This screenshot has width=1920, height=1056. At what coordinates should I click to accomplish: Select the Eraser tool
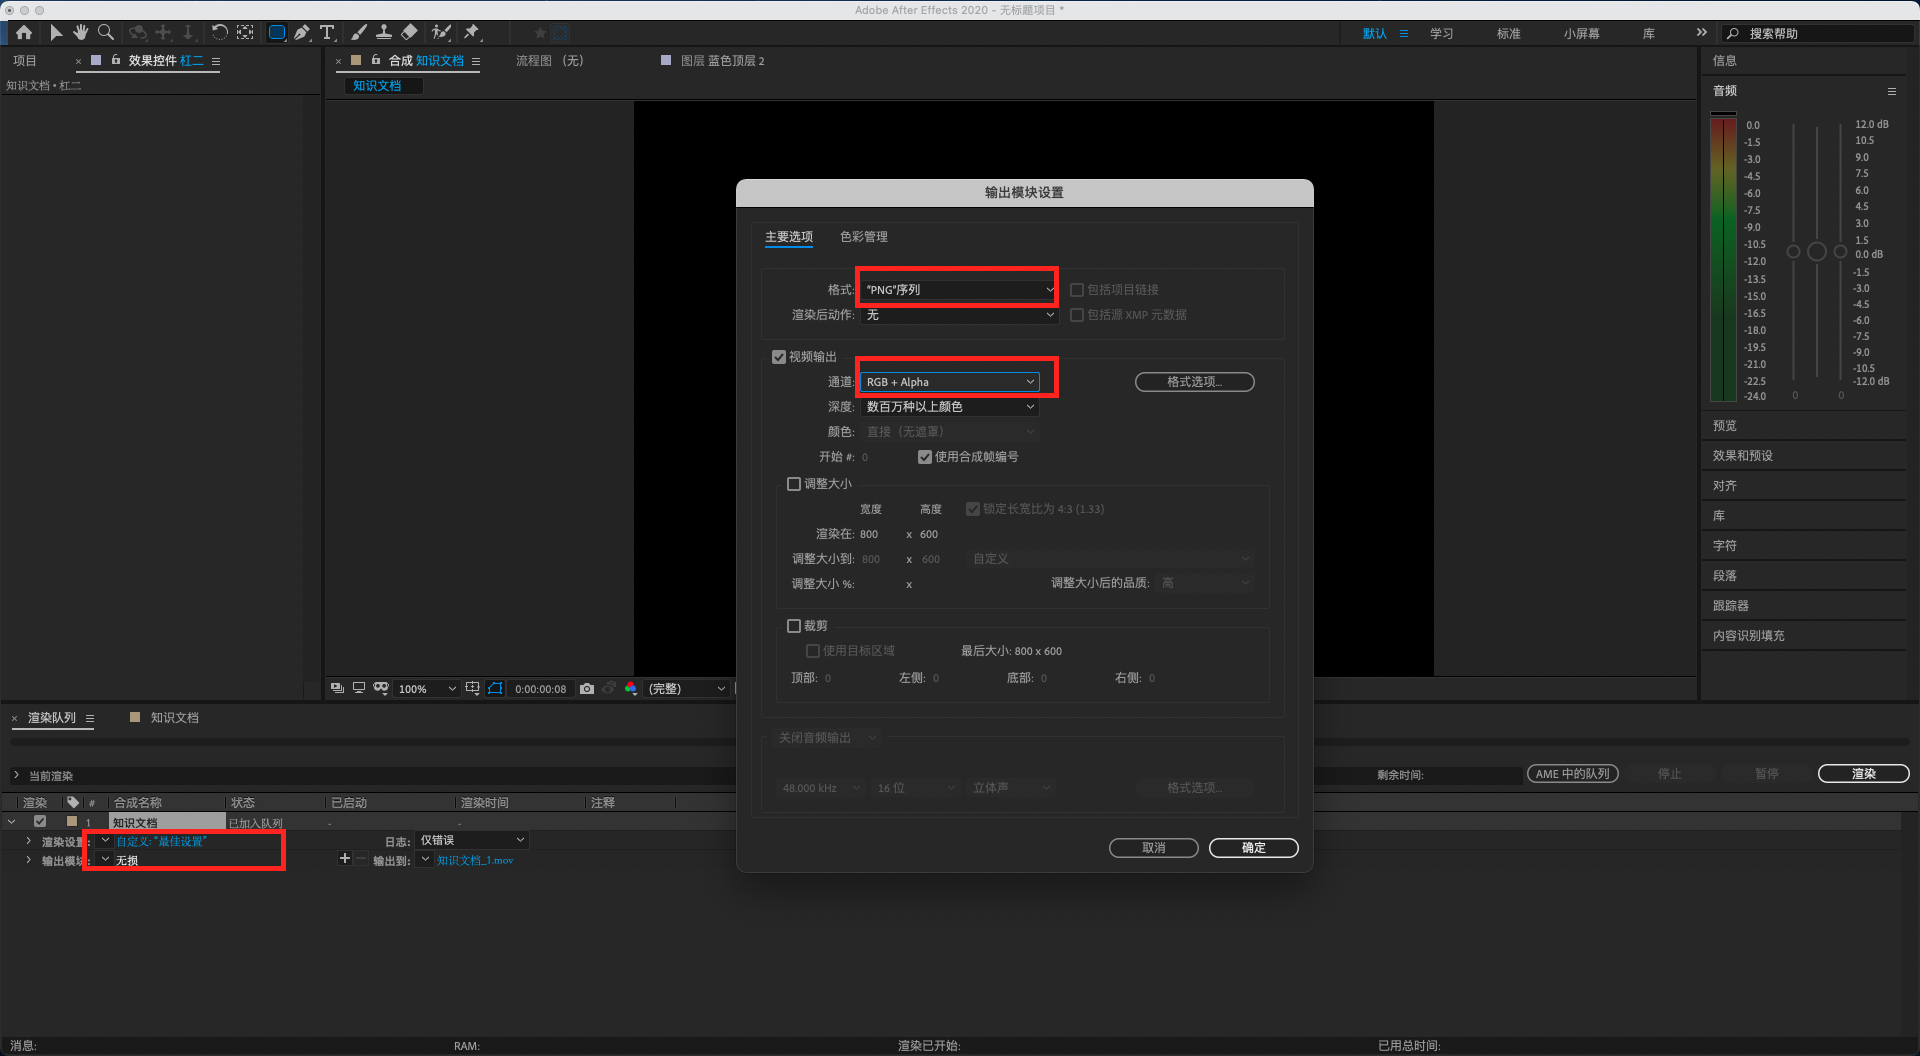pos(409,33)
